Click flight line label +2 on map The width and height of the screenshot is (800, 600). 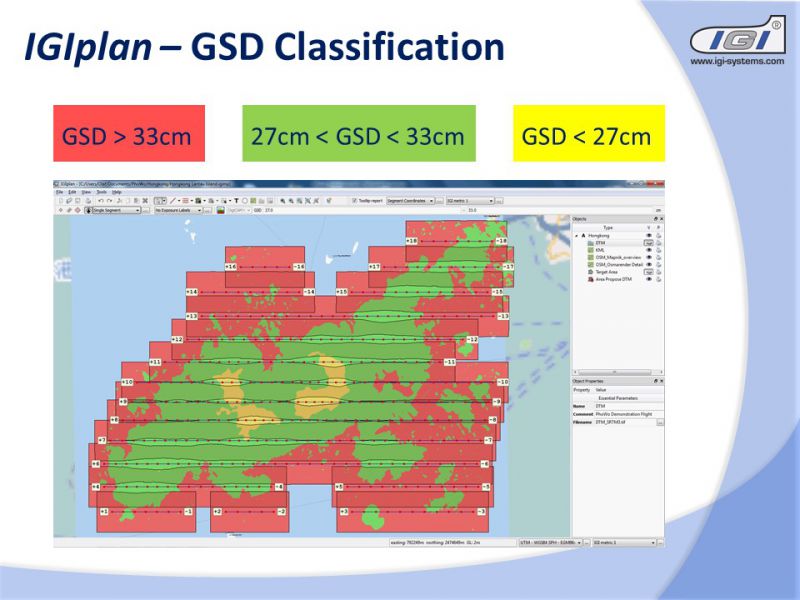coord(217,511)
